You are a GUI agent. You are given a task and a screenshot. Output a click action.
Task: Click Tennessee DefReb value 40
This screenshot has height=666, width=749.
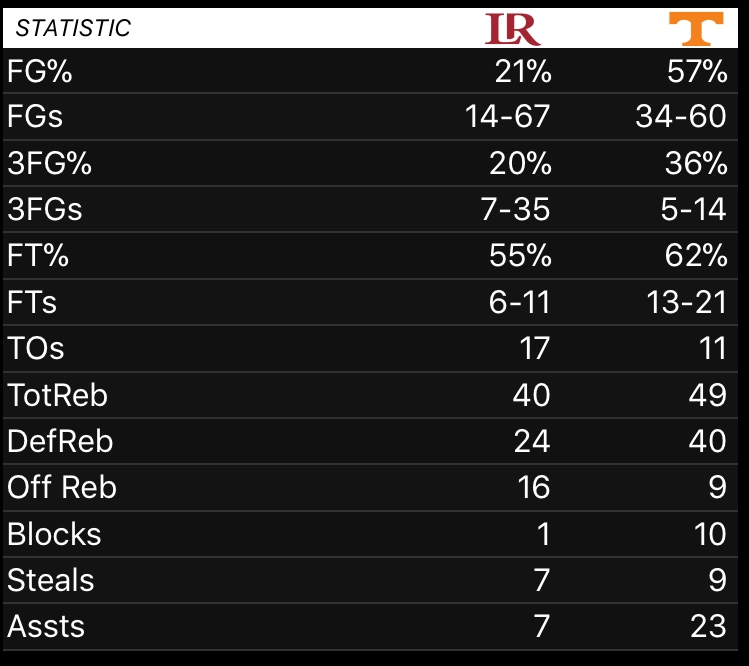coord(708,440)
